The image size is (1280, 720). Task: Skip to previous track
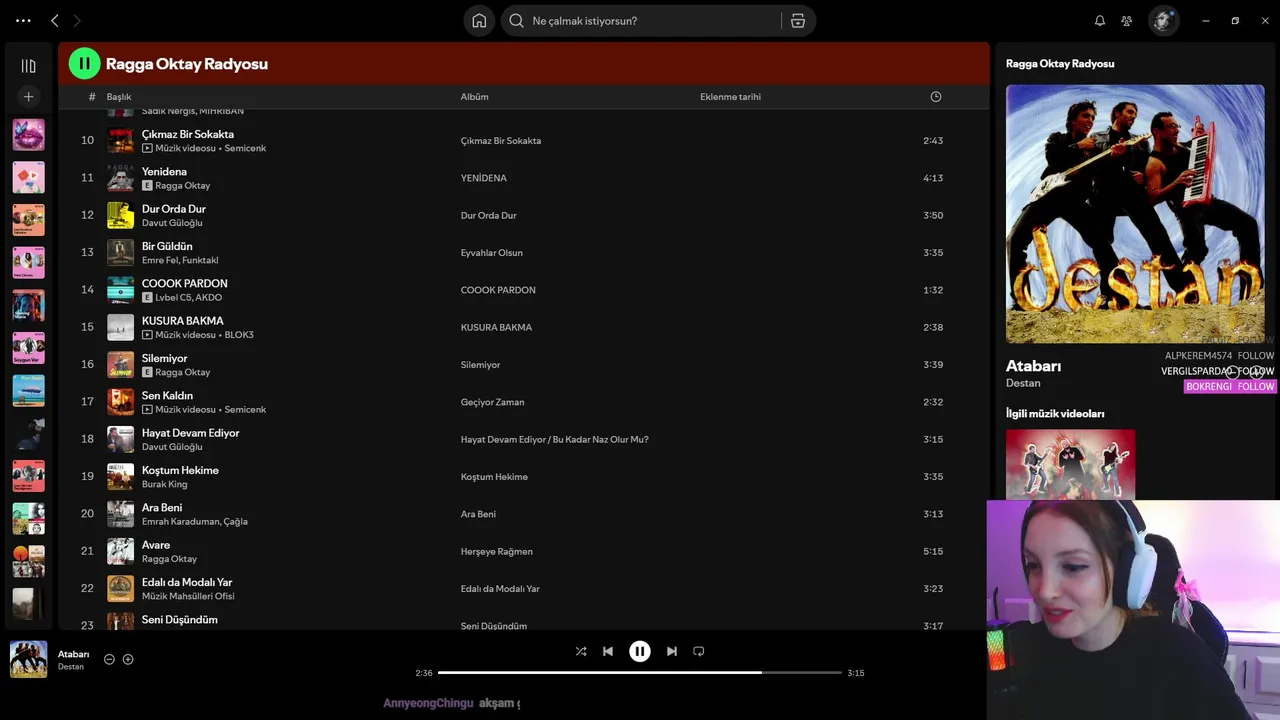pyautogui.click(x=608, y=651)
